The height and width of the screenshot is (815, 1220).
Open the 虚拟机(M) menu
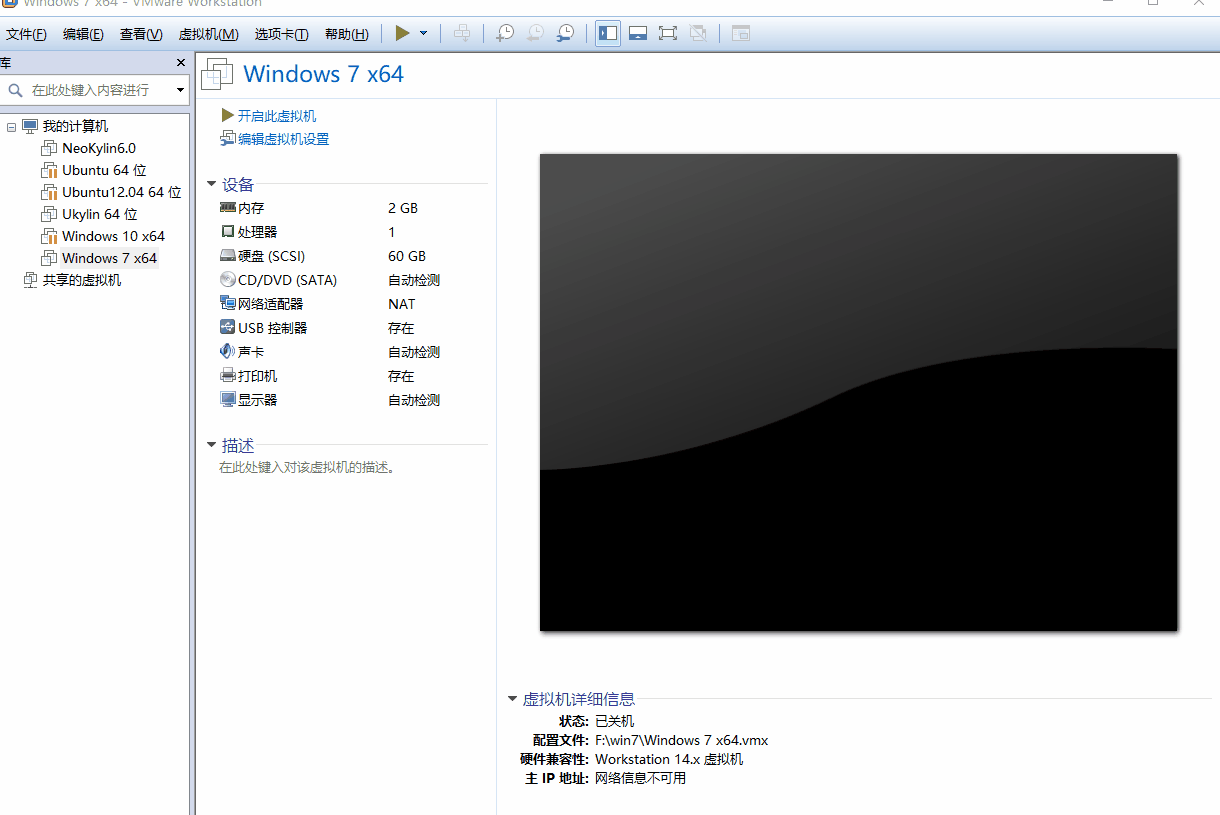(x=208, y=34)
